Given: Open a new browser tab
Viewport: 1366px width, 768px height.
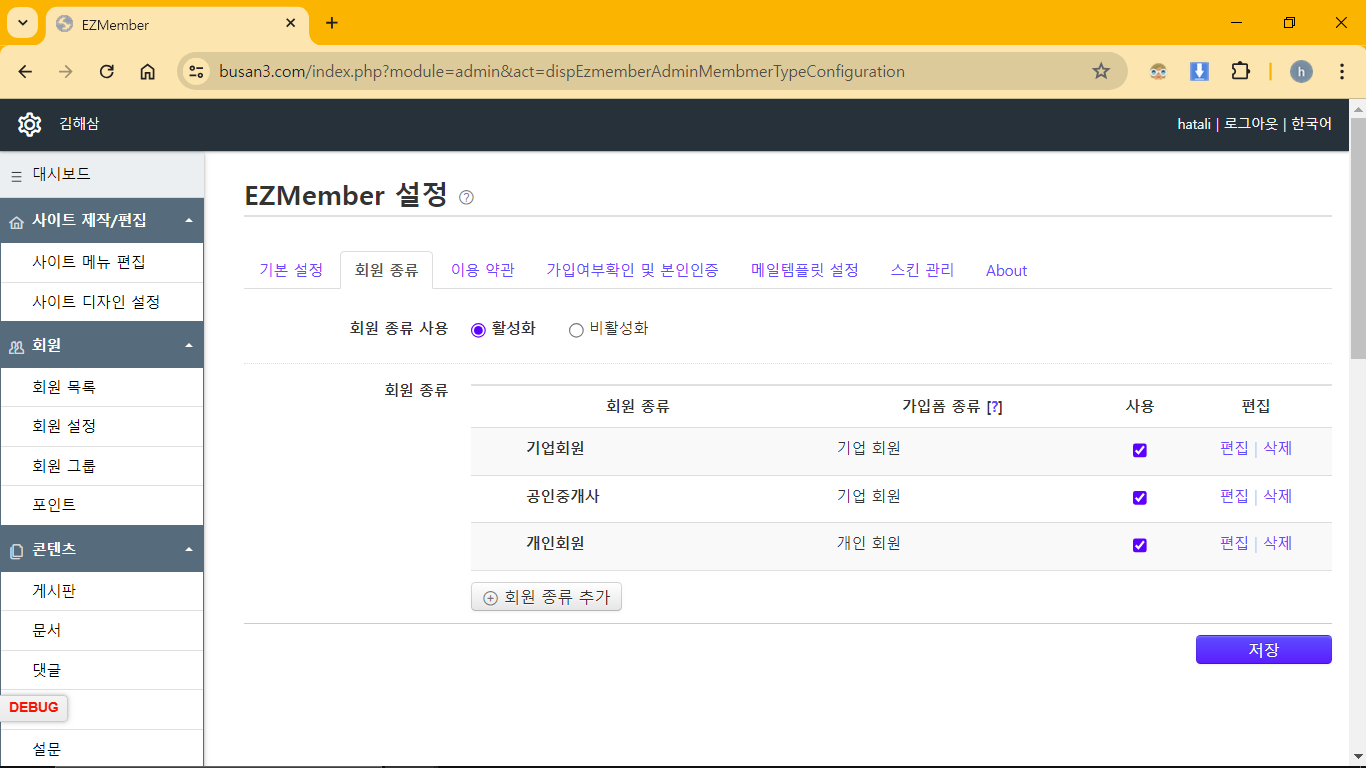Looking at the screenshot, I should [x=332, y=23].
